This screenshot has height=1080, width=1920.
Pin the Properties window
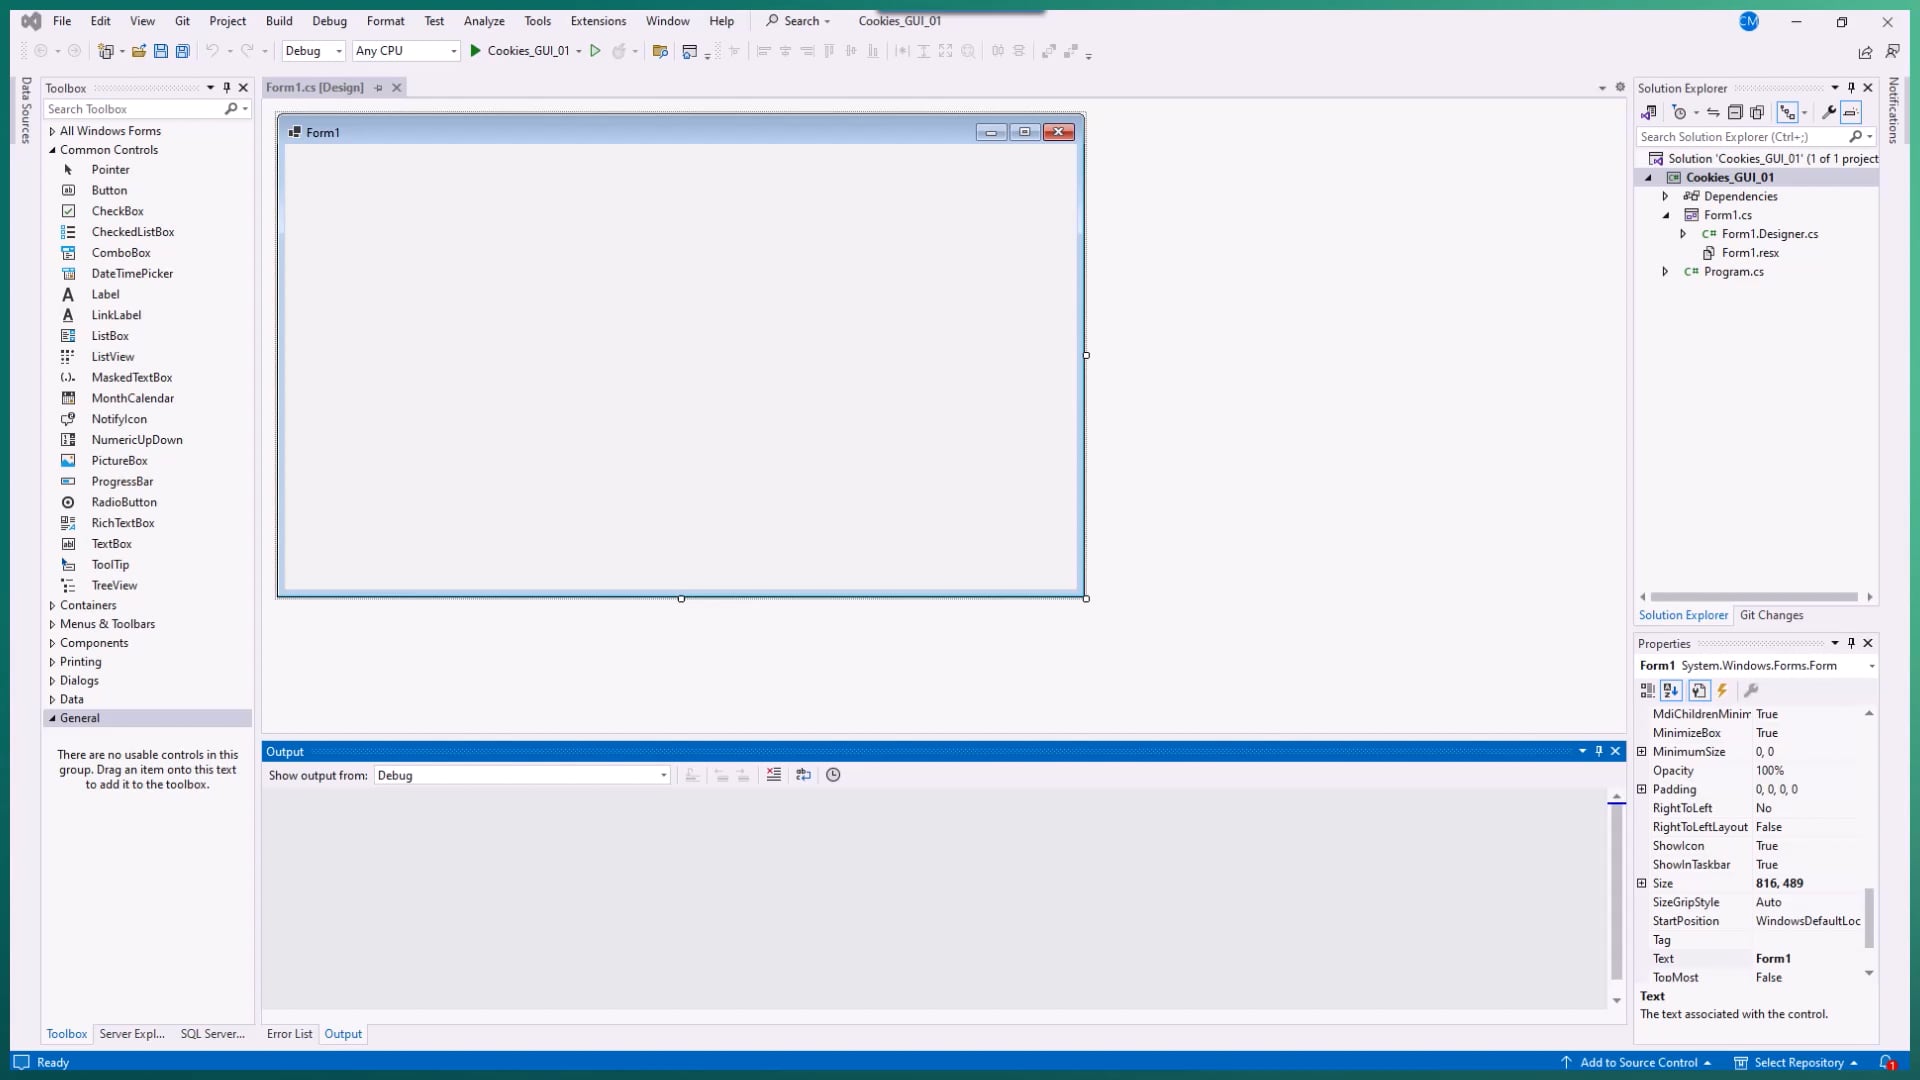1852,643
